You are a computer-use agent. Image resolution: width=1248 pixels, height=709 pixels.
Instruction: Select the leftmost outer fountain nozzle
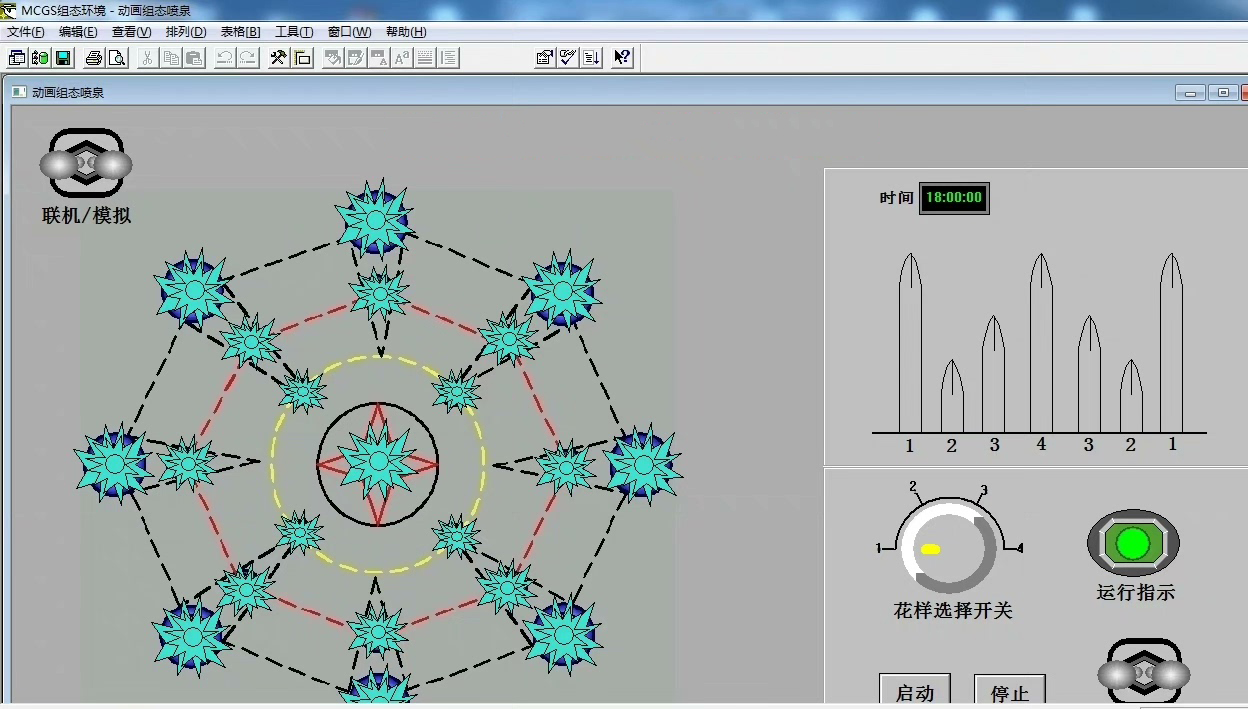[113, 463]
